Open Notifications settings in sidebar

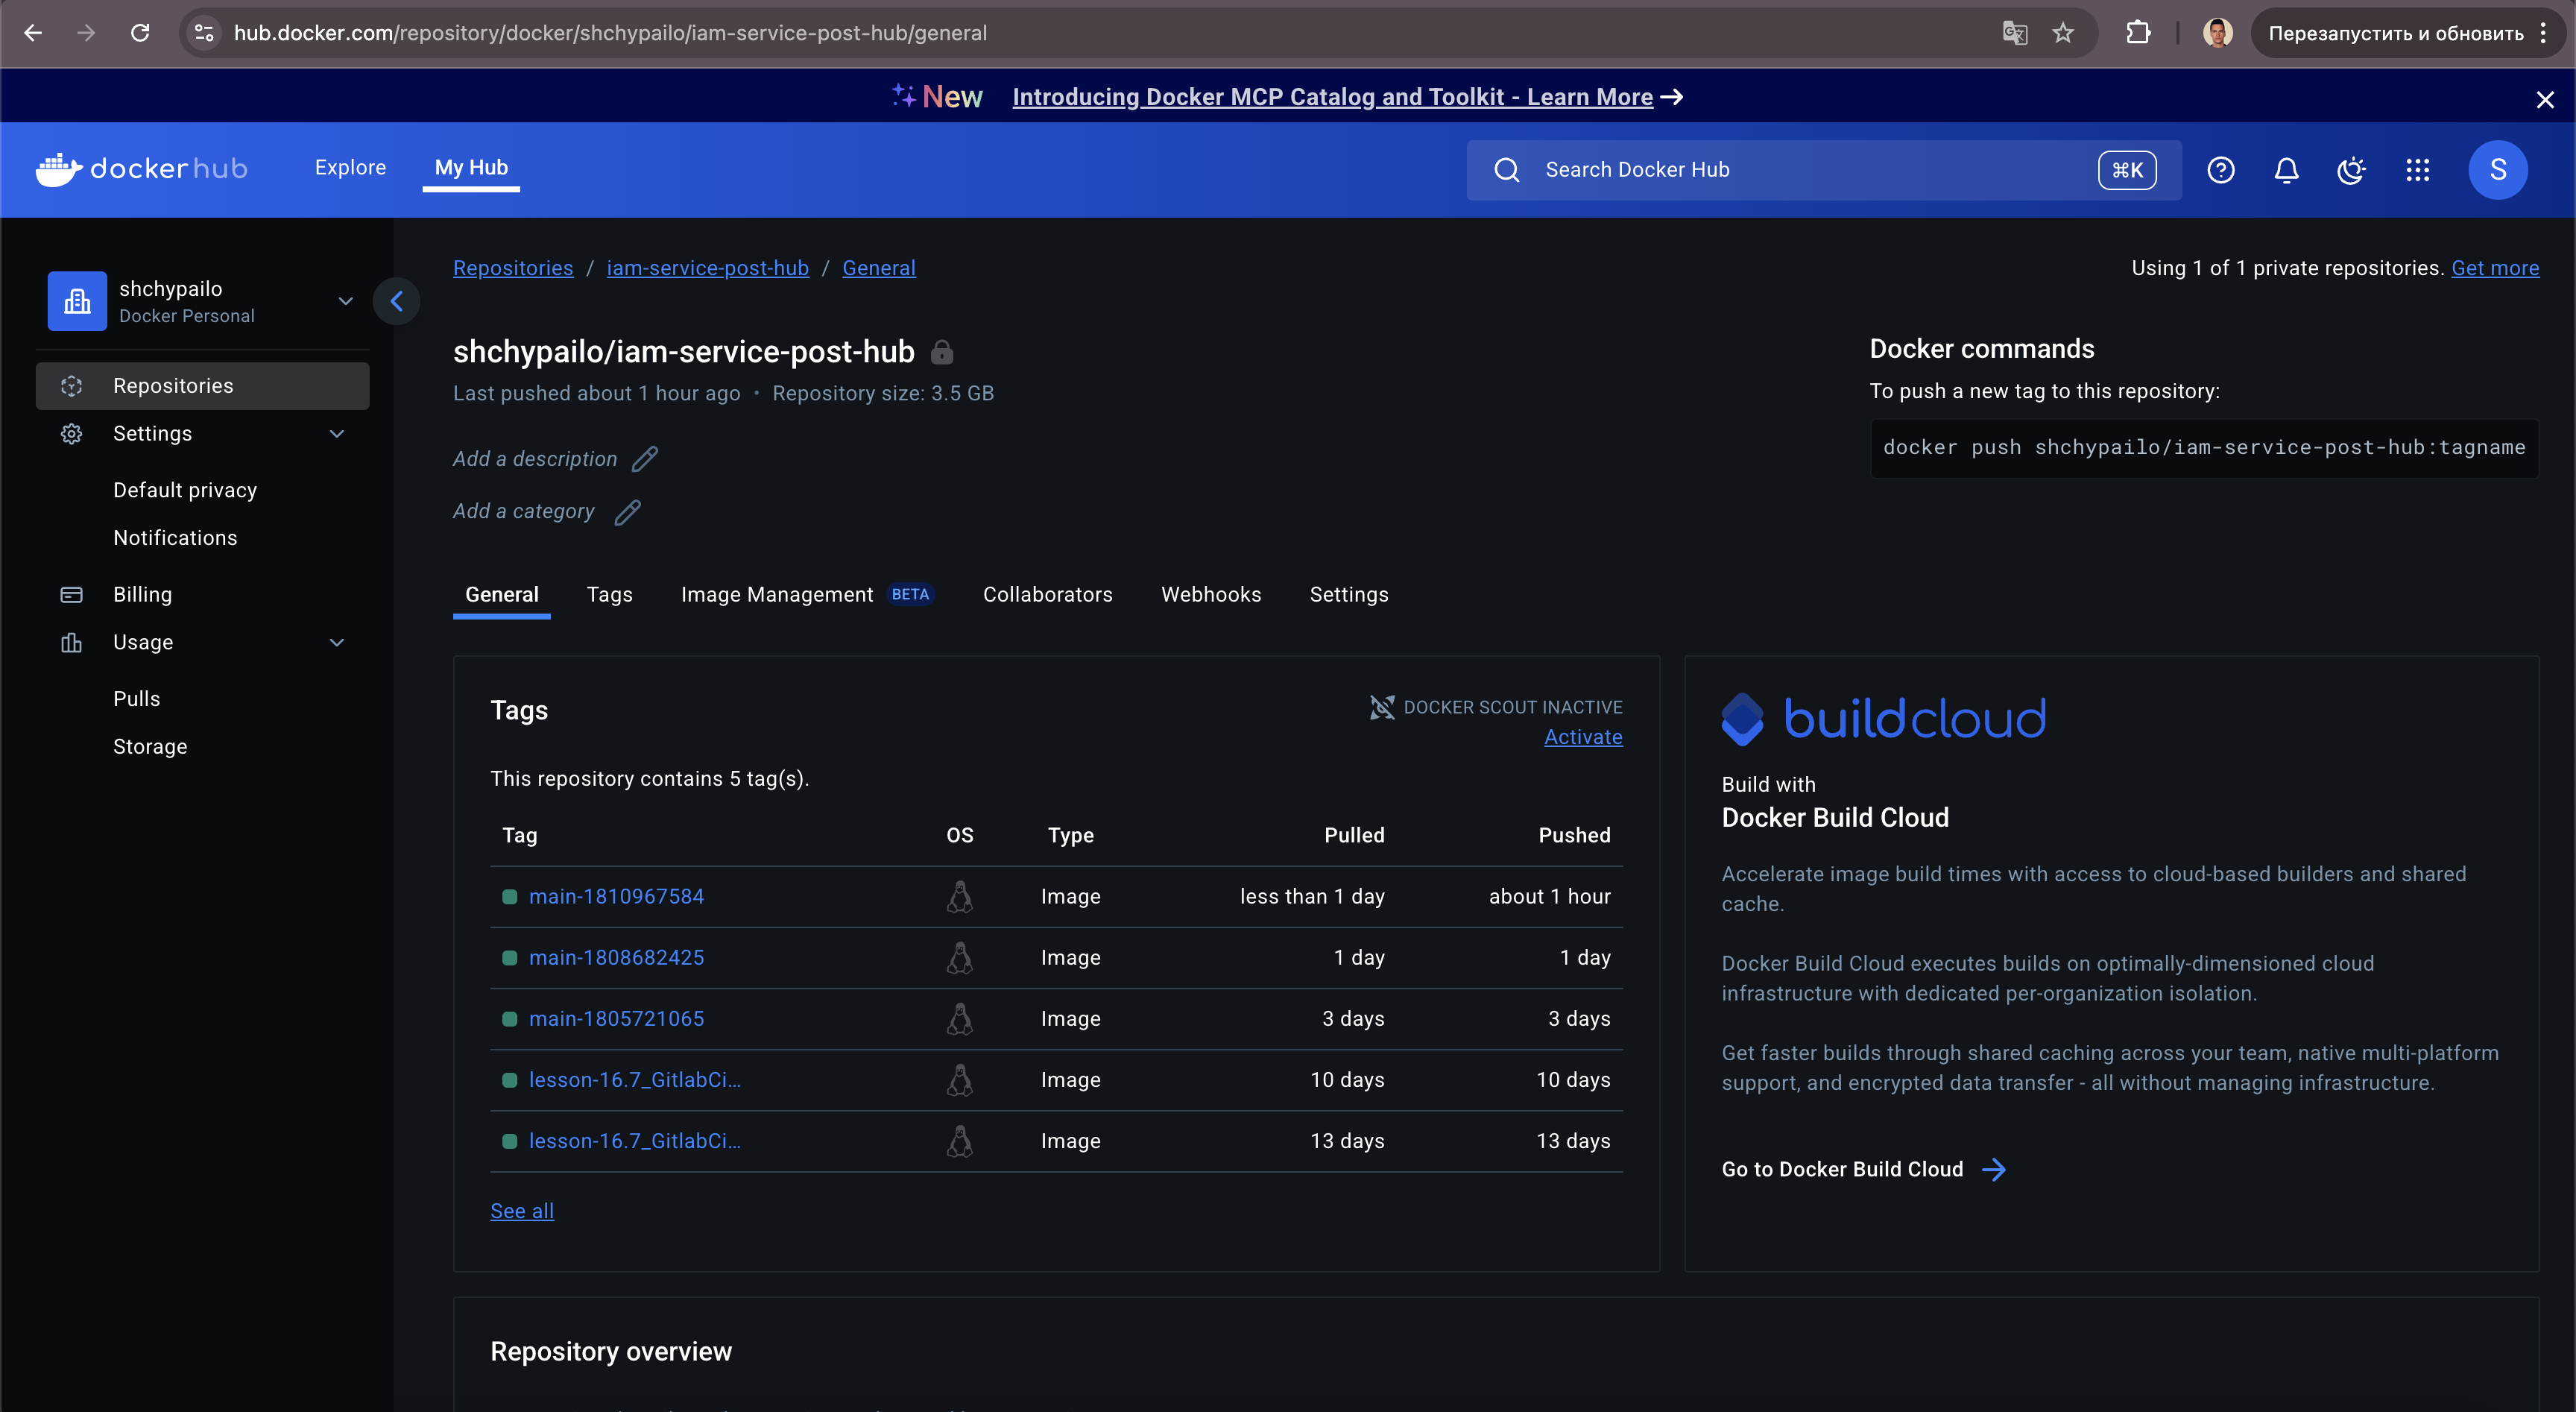click(175, 538)
